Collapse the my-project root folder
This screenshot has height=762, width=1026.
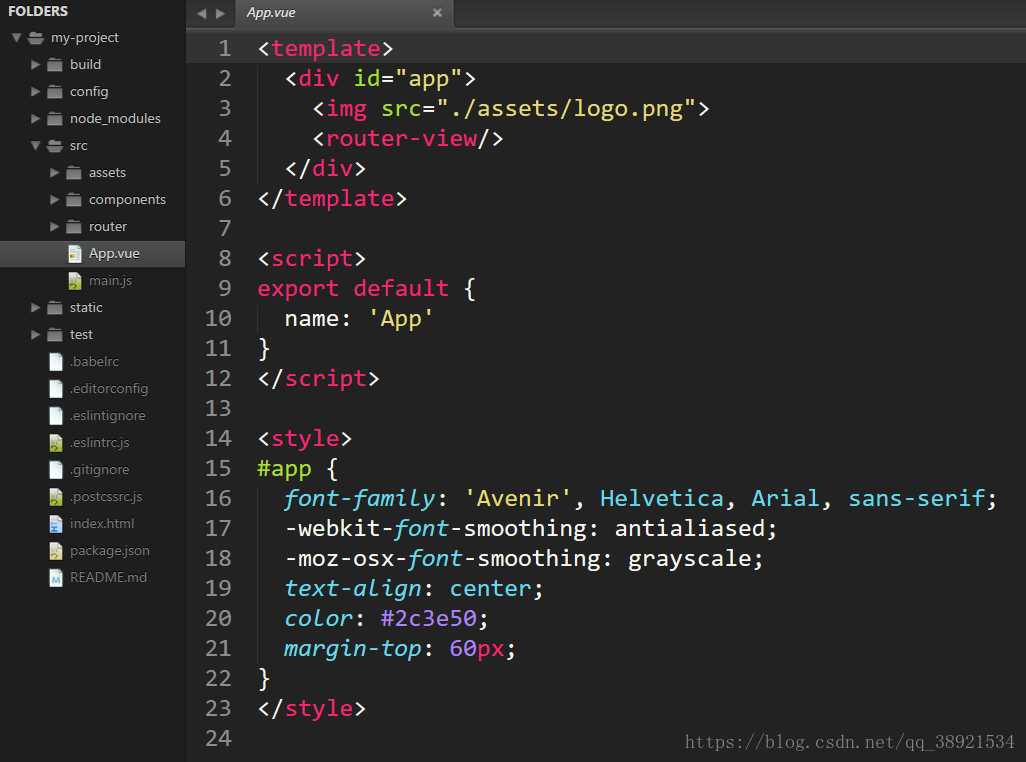click(16, 38)
